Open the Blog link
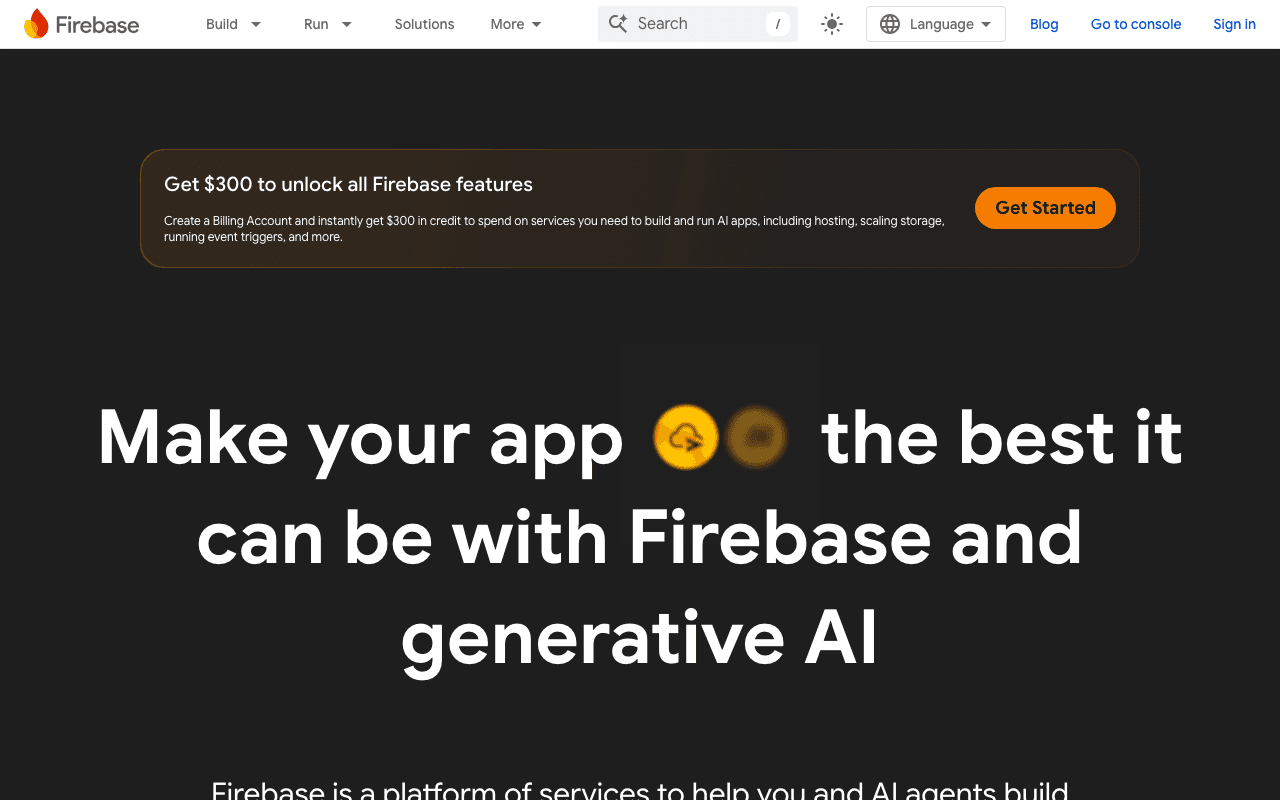The image size is (1280, 800). [1044, 24]
